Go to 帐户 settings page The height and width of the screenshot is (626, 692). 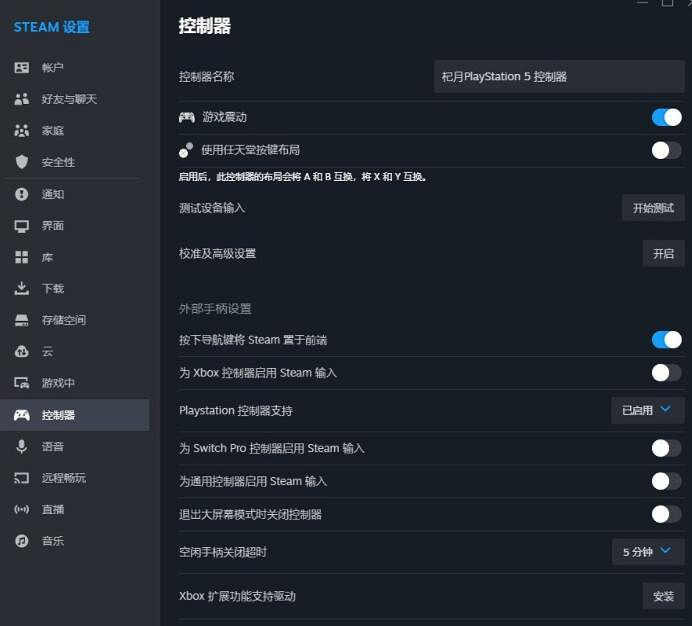[53, 68]
